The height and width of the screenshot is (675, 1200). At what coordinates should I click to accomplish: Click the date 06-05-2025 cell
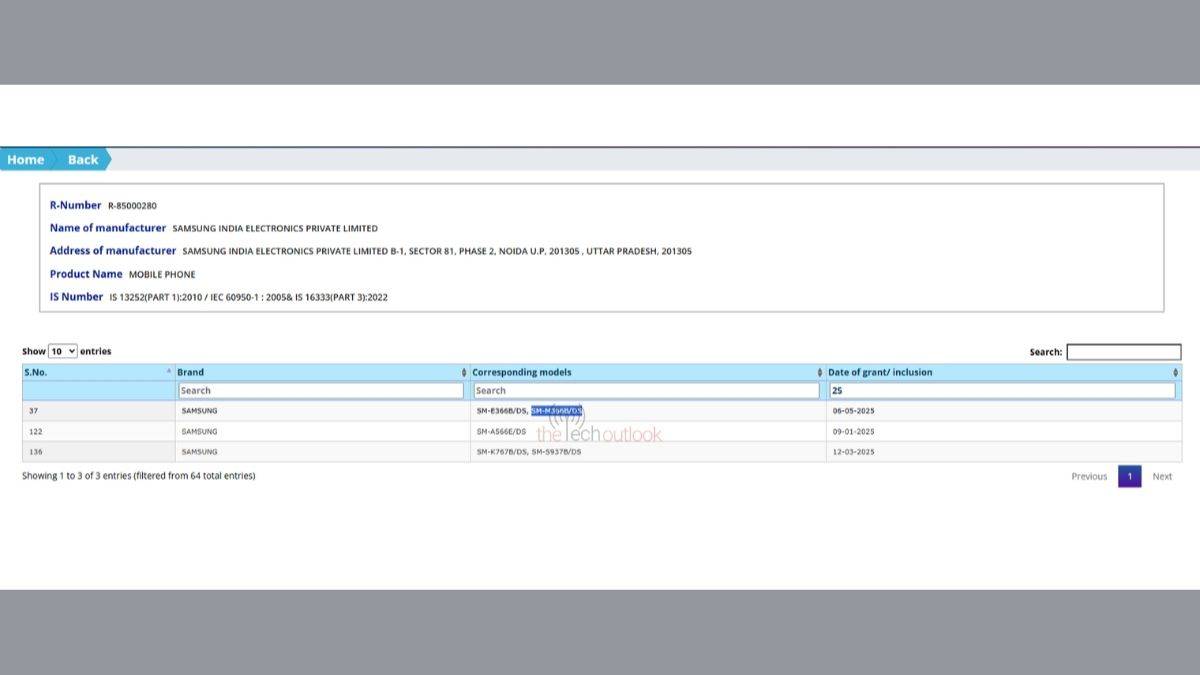1004,411
